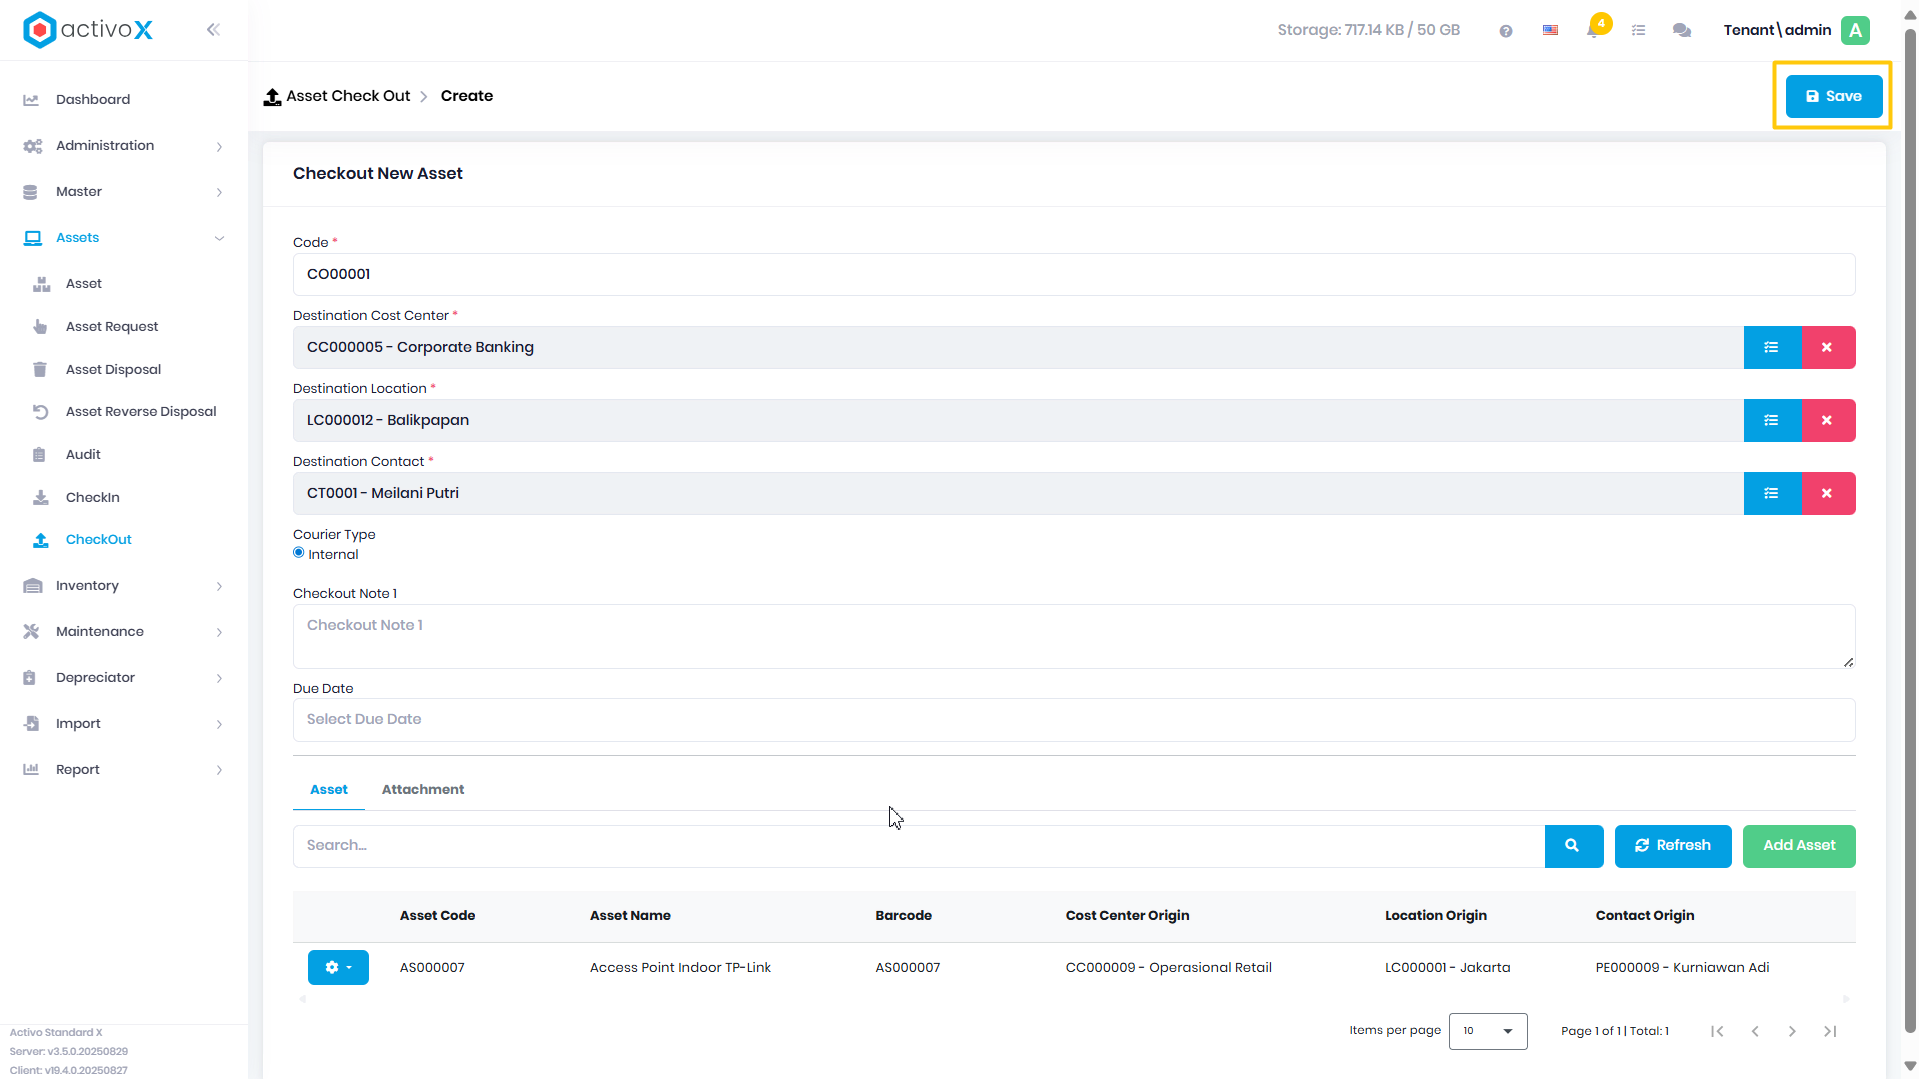Click CC000009 - Operasional Retail cell
Image resolution: width=1919 pixels, height=1079 pixels.
(x=1168, y=968)
